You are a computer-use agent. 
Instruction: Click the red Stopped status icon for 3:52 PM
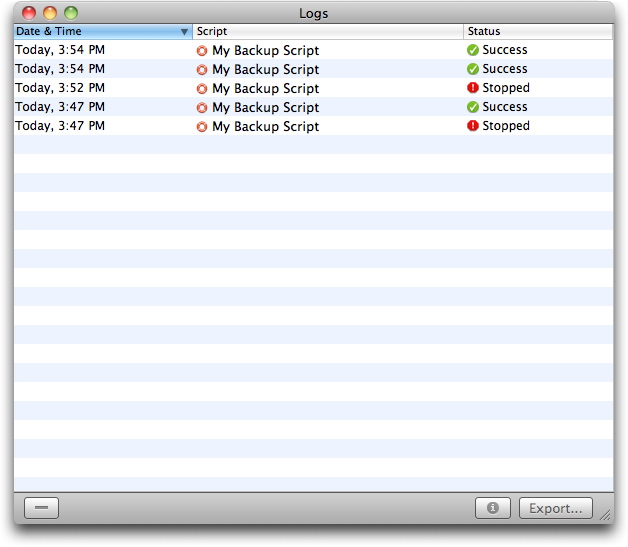pos(473,88)
